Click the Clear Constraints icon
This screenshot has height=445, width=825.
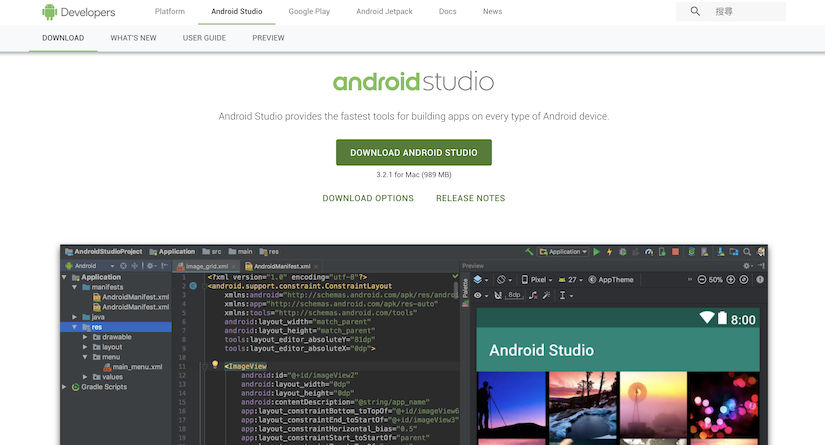[x=533, y=296]
